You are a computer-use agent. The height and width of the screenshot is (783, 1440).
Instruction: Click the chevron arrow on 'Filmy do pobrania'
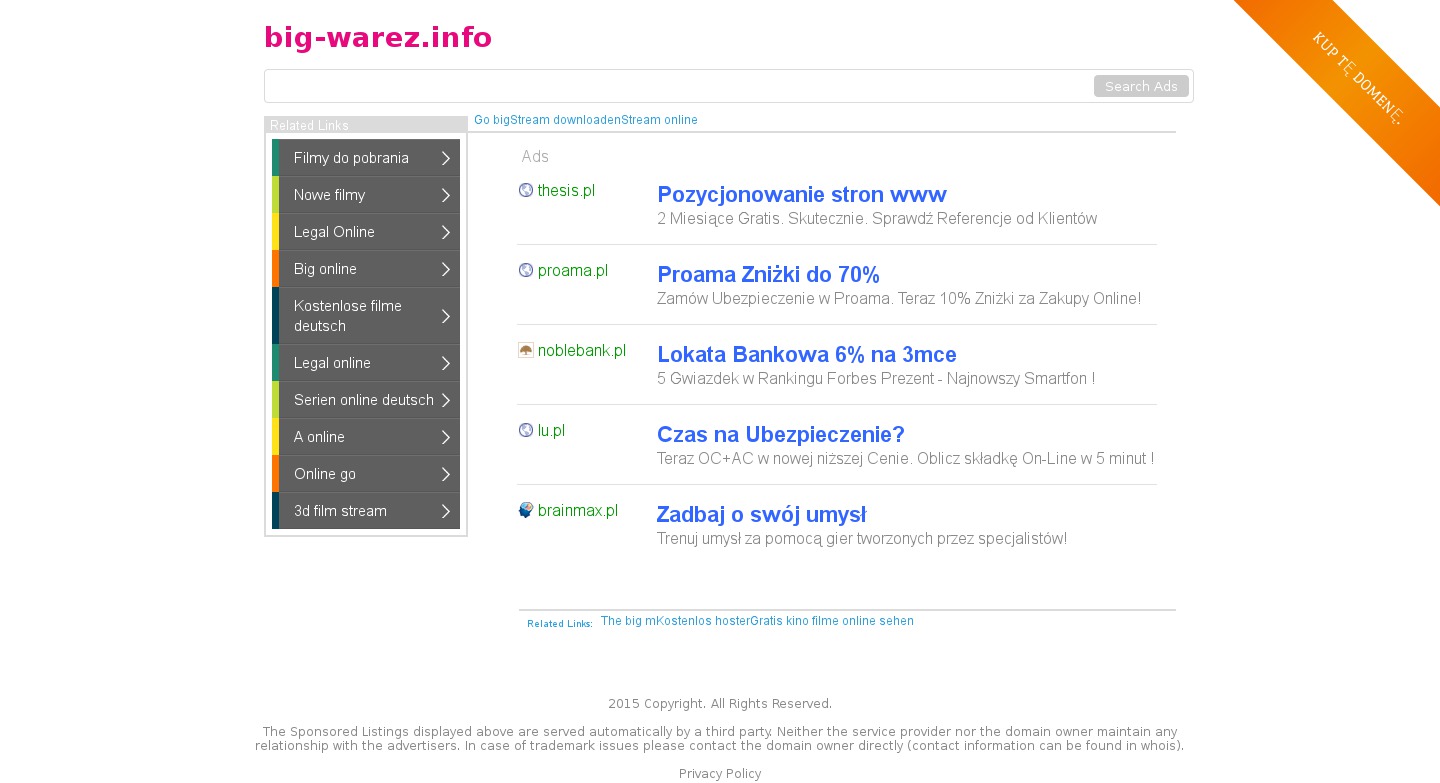click(x=446, y=158)
